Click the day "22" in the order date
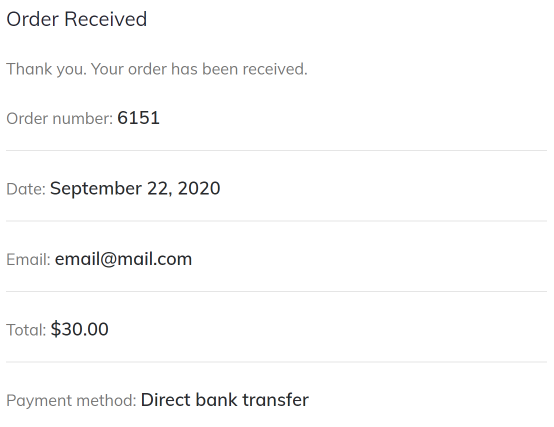 coord(159,189)
